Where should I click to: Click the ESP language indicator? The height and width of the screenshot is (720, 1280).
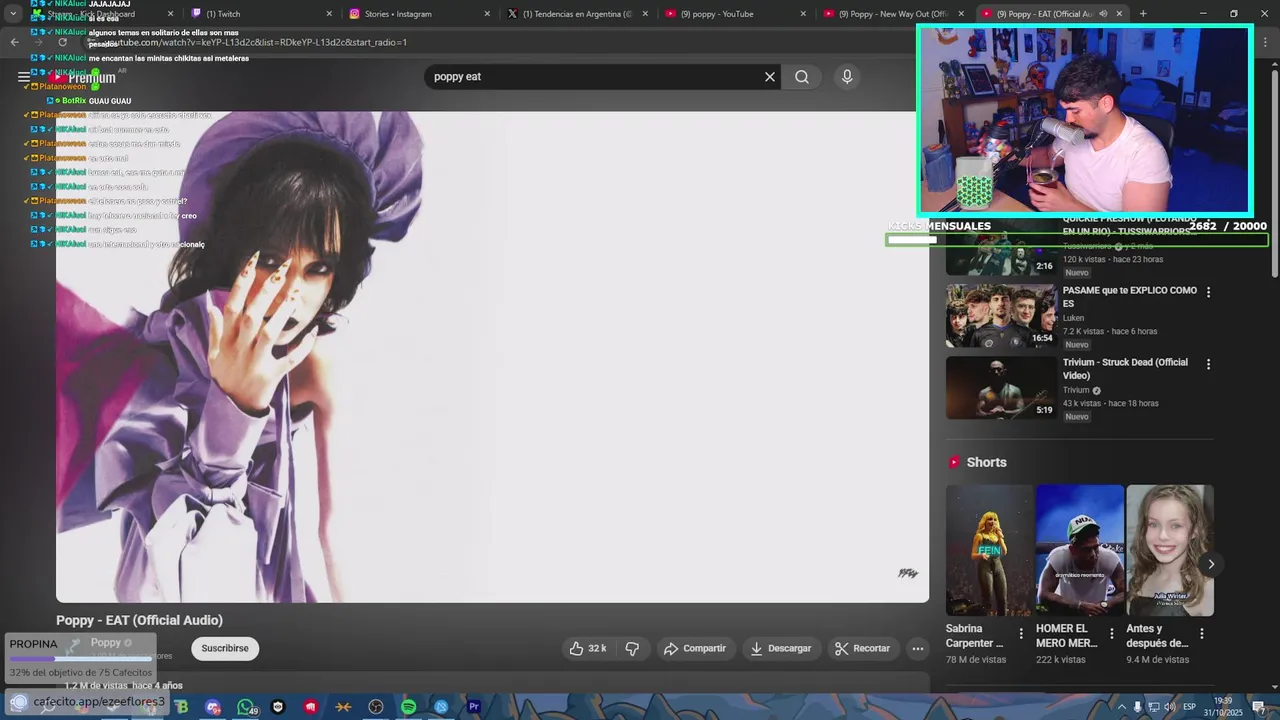point(1189,707)
